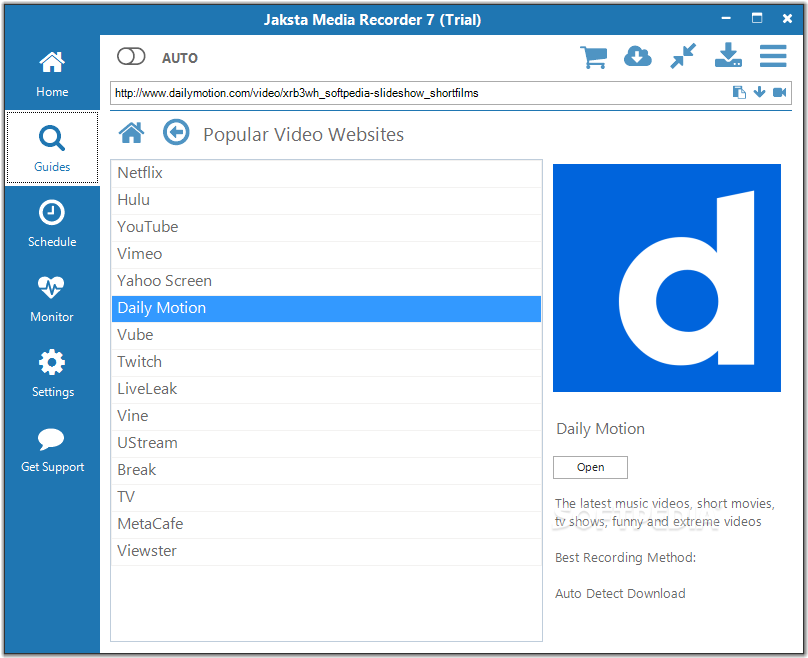Select TV in the website list

pos(326,497)
